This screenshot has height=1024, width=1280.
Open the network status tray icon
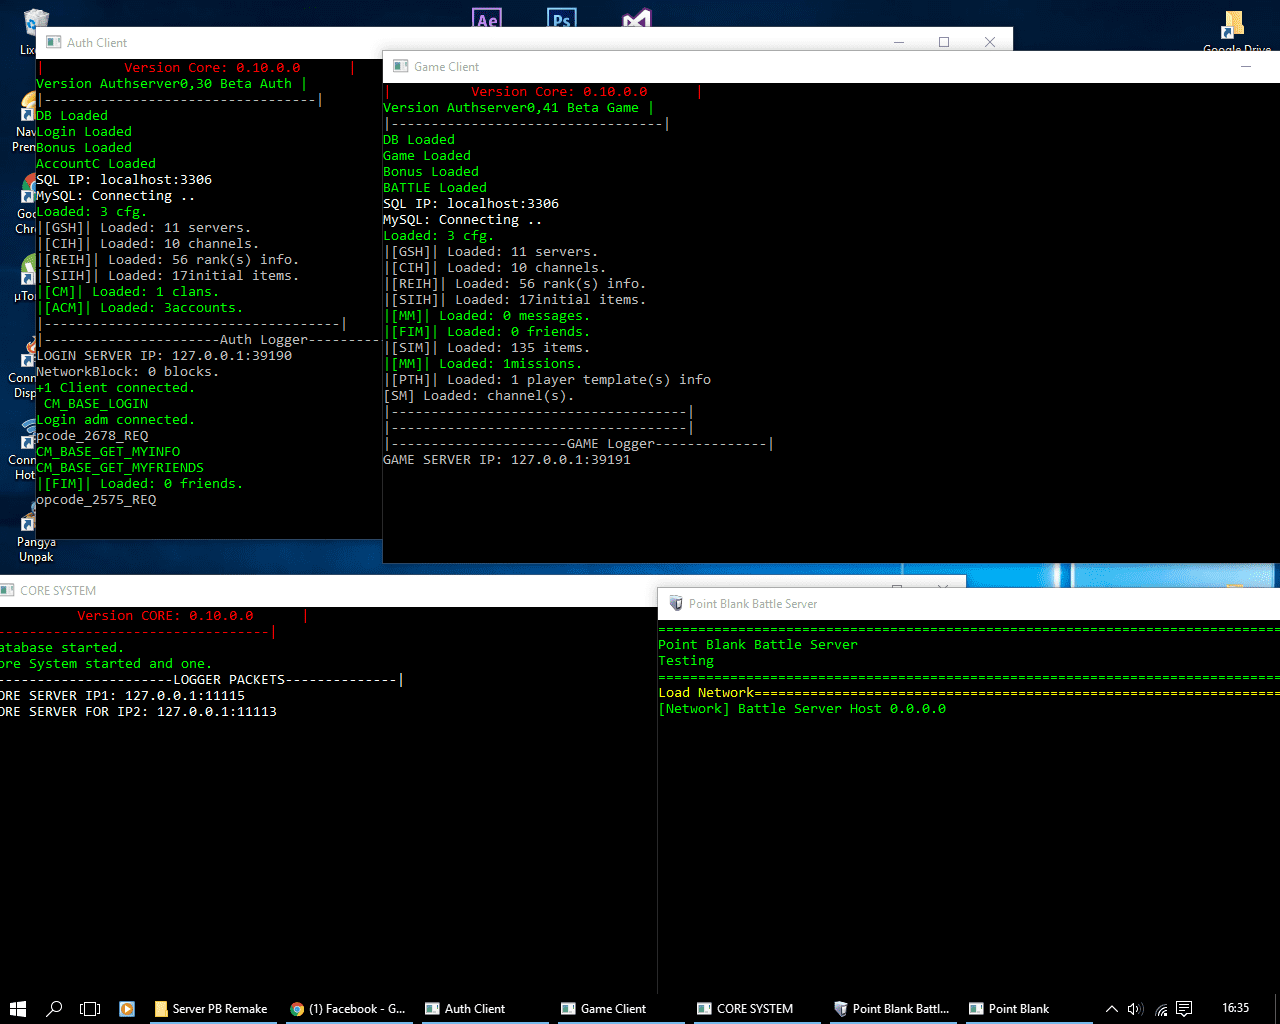coord(1160,1009)
